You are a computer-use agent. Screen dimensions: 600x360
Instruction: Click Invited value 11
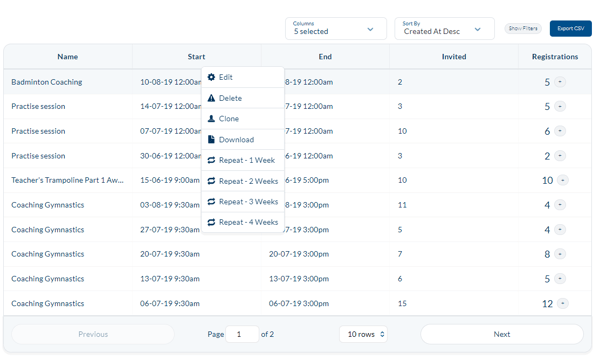click(x=402, y=205)
